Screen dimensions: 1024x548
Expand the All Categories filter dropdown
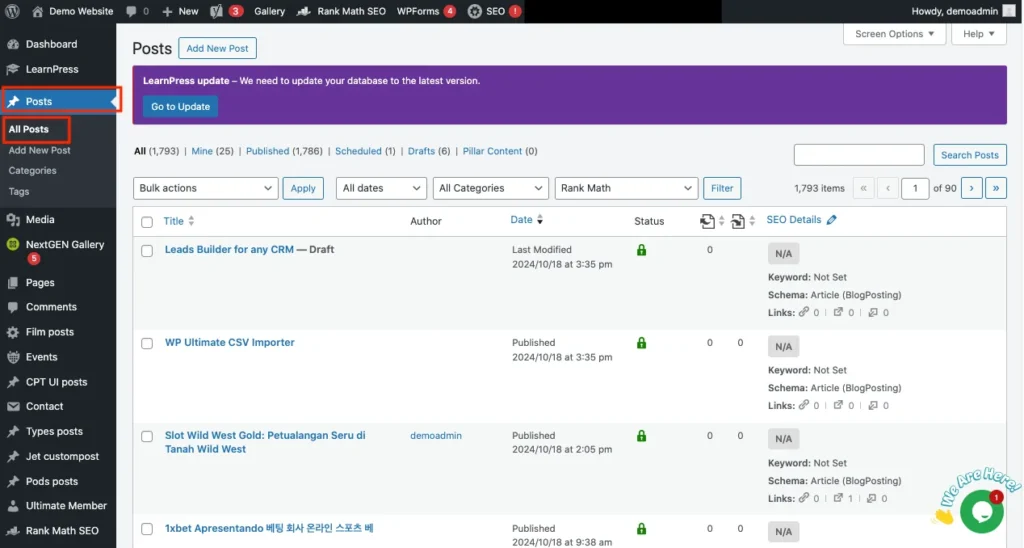click(492, 188)
